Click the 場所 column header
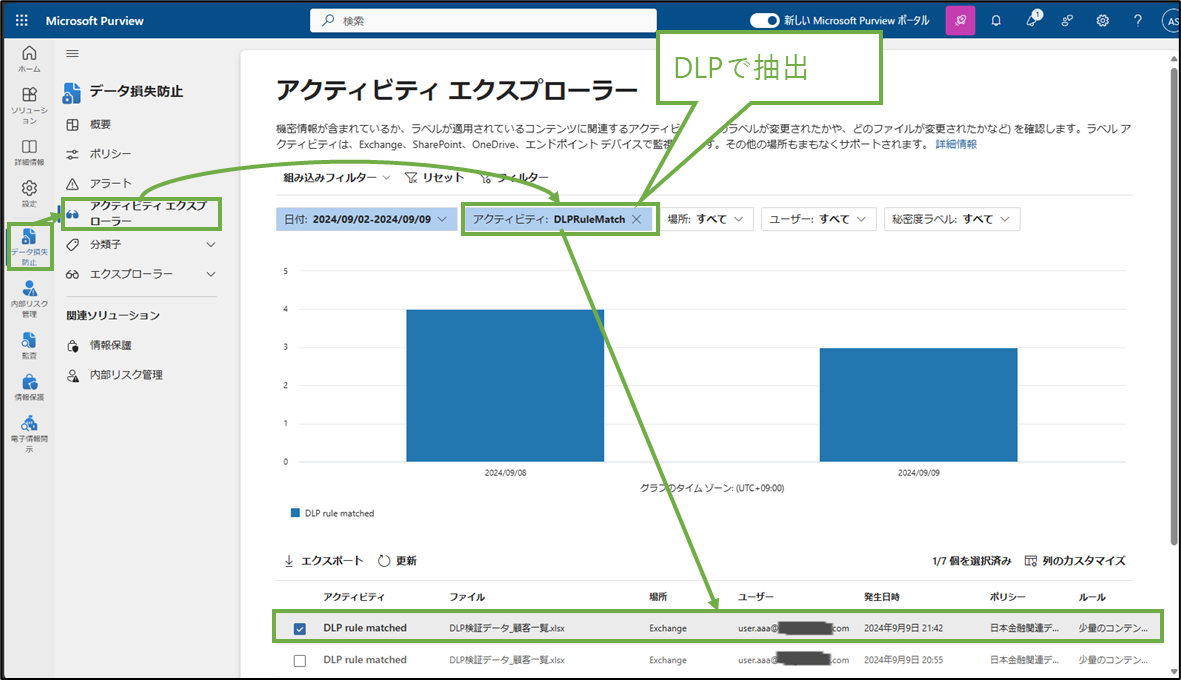 (x=658, y=596)
